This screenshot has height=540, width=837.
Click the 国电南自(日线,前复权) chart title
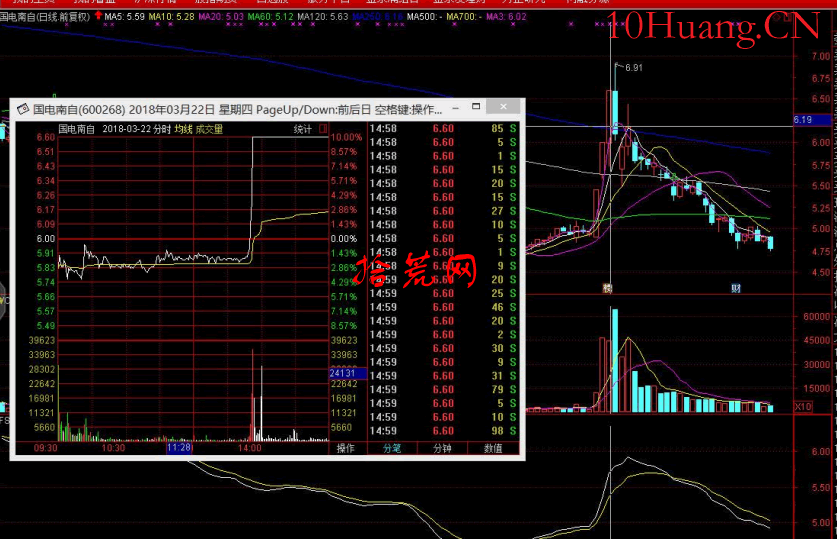tap(45, 17)
